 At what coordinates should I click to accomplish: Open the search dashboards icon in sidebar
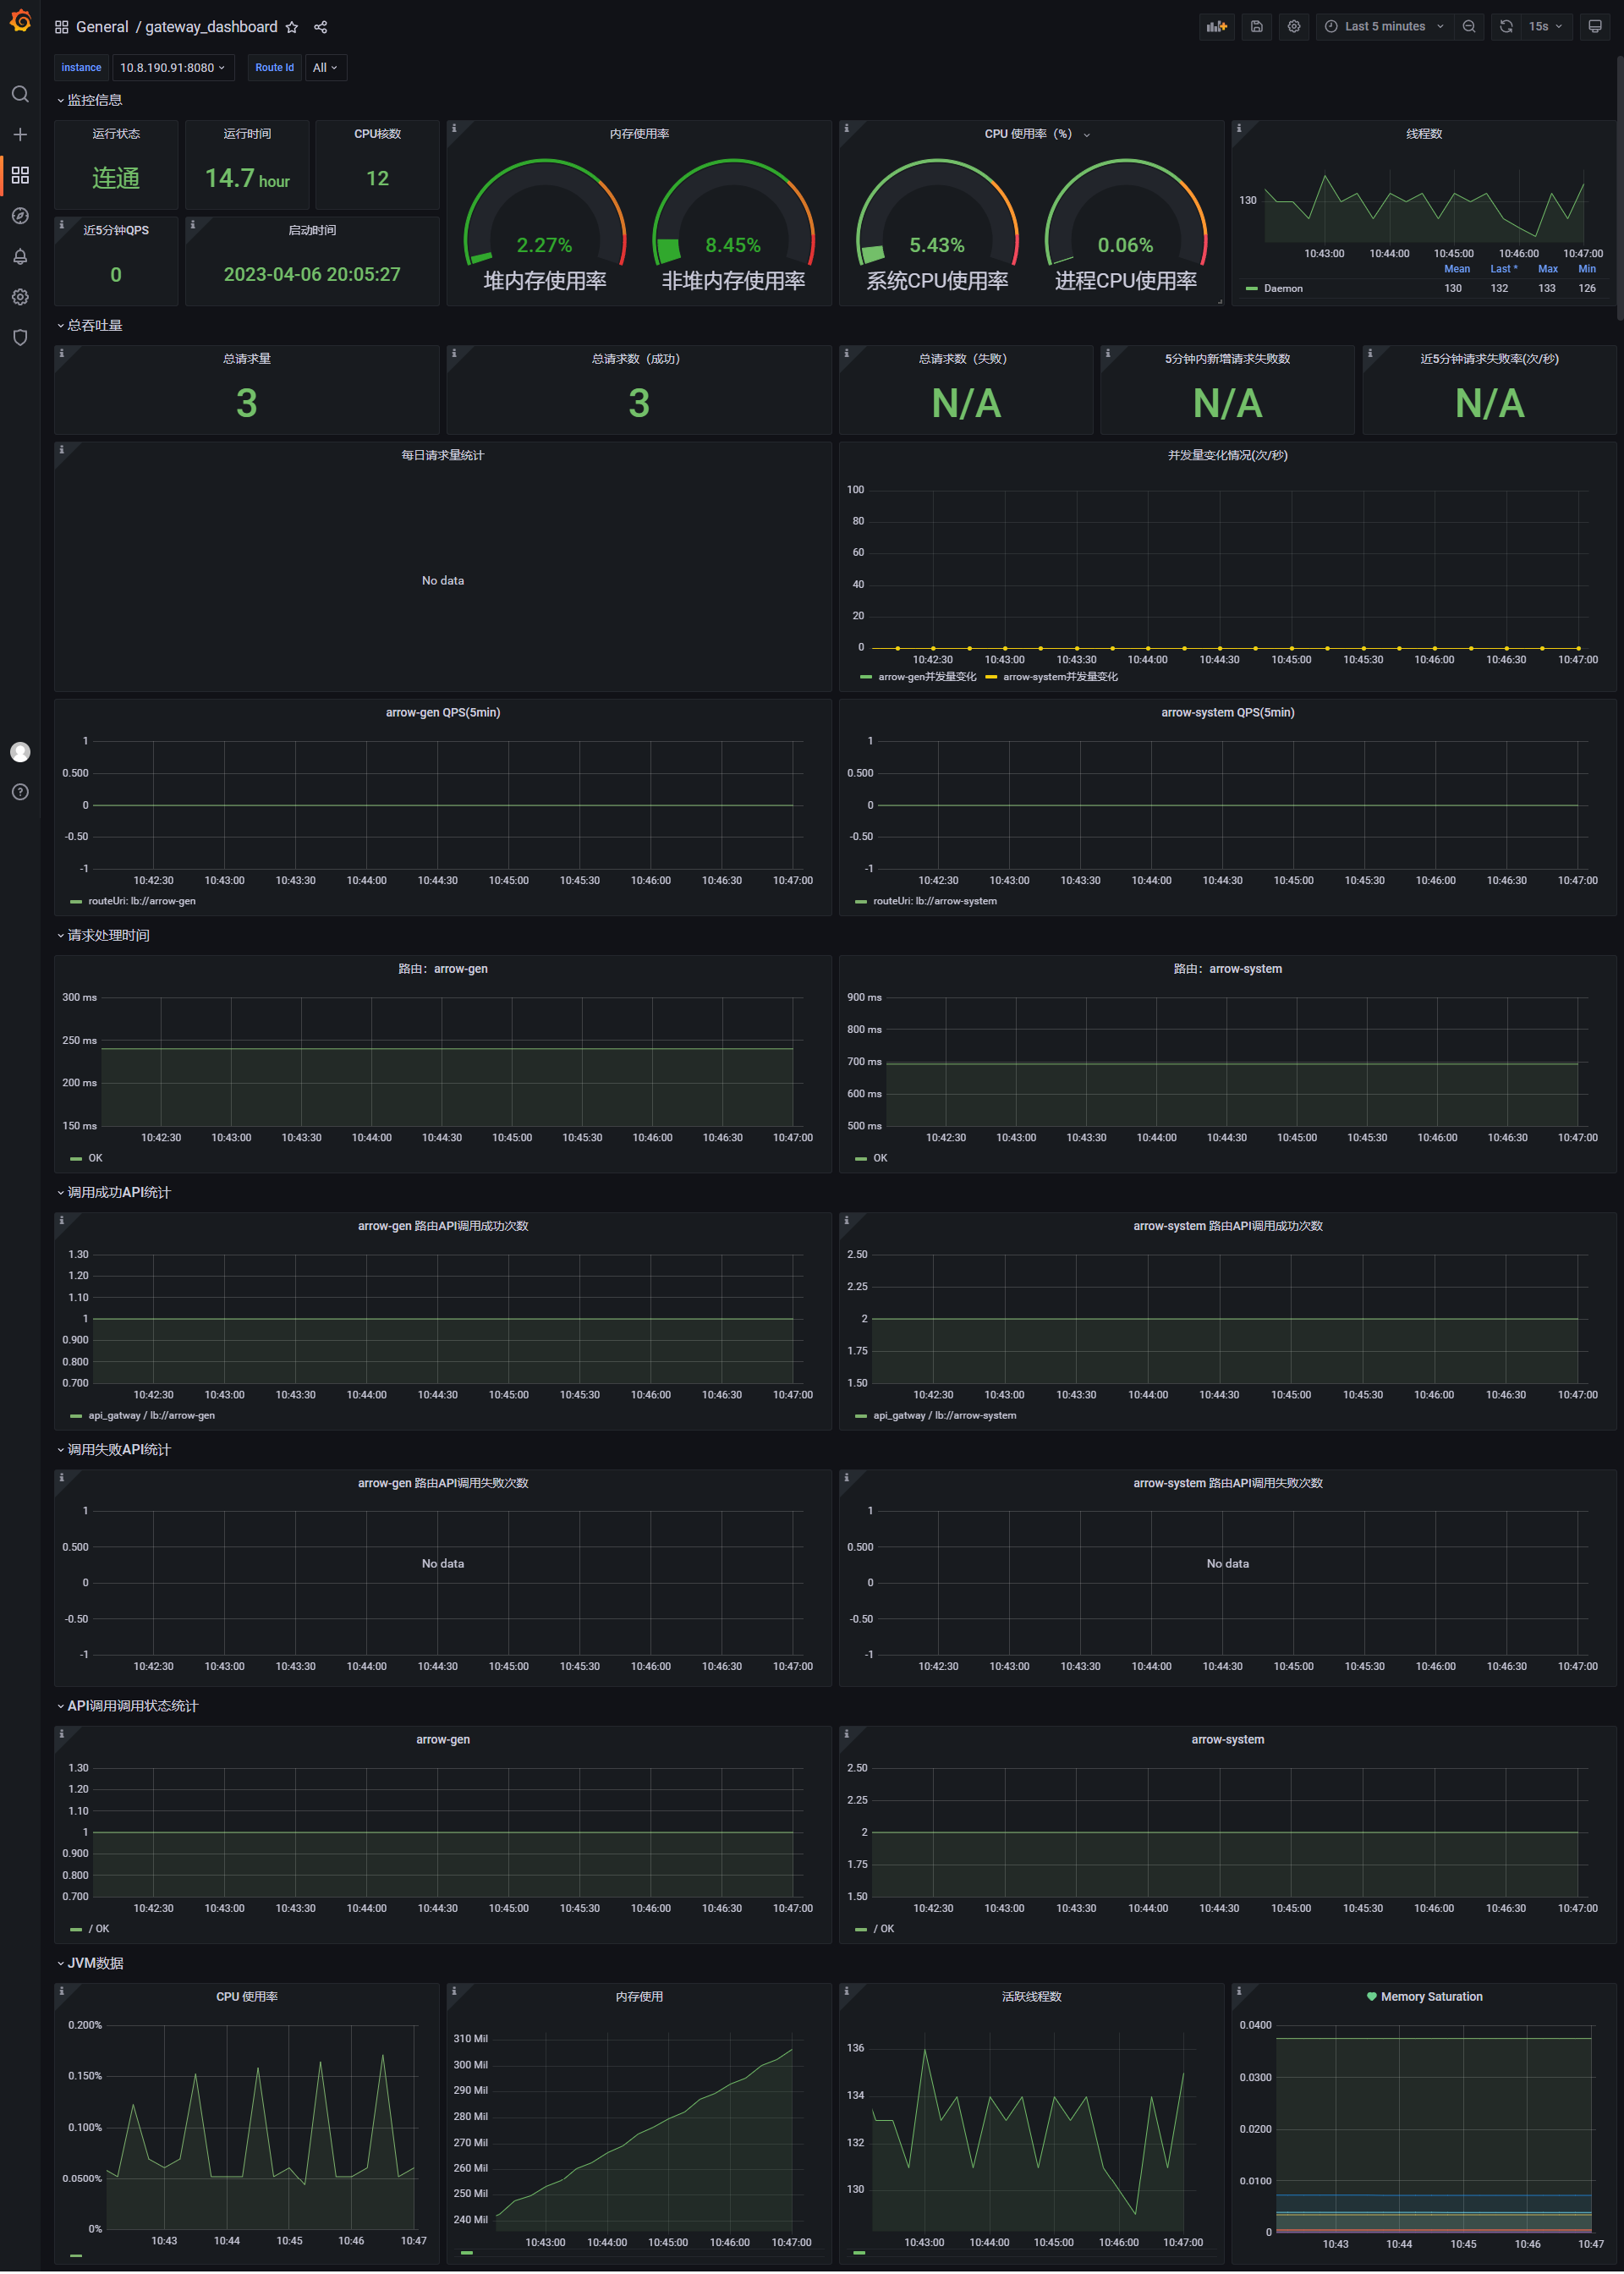pos(20,94)
